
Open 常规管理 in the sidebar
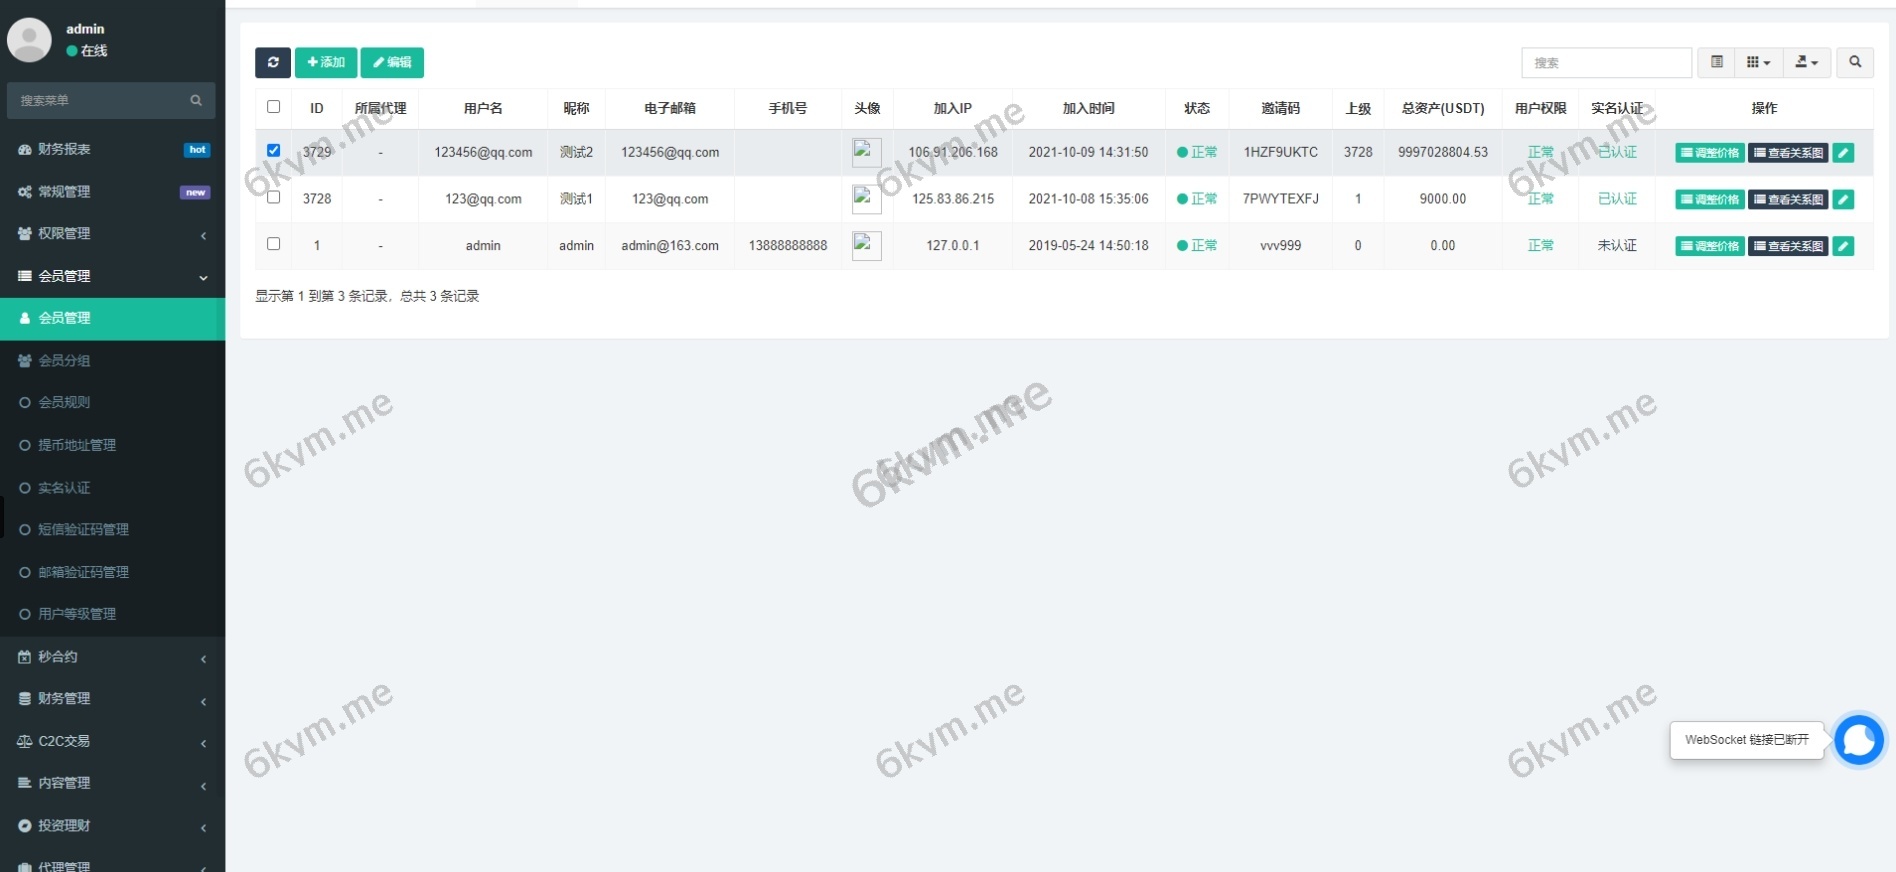pyautogui.click(x=112, y=192)
